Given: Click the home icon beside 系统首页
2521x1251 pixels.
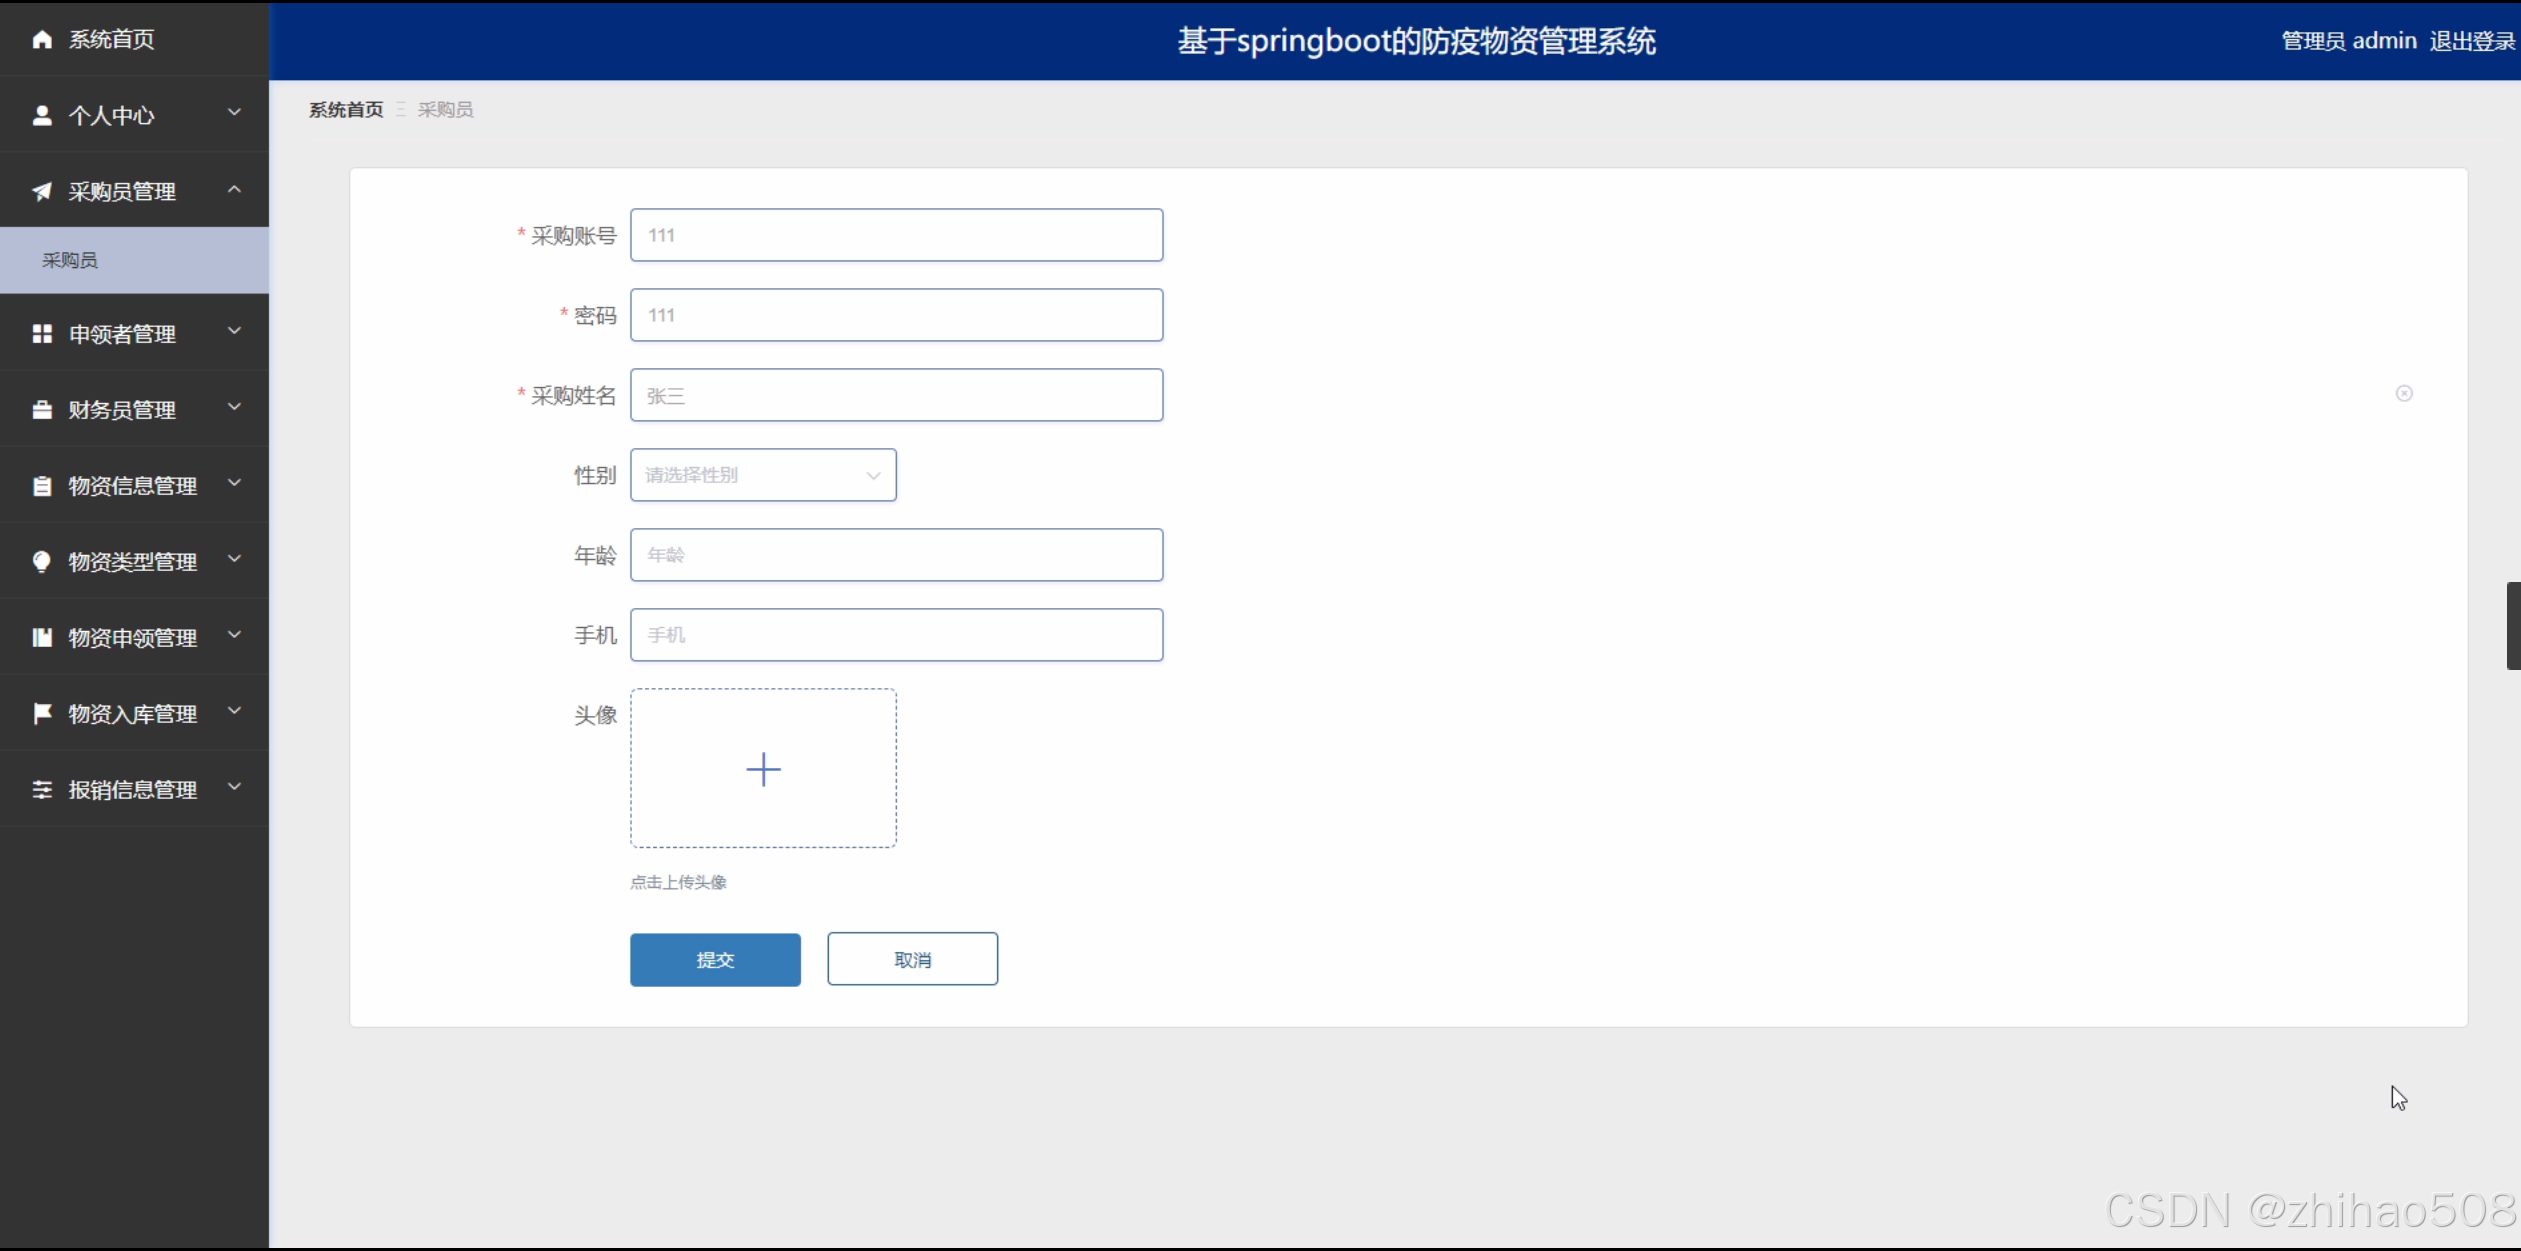Looking at the screenshot, I should (x=42, y=39).
